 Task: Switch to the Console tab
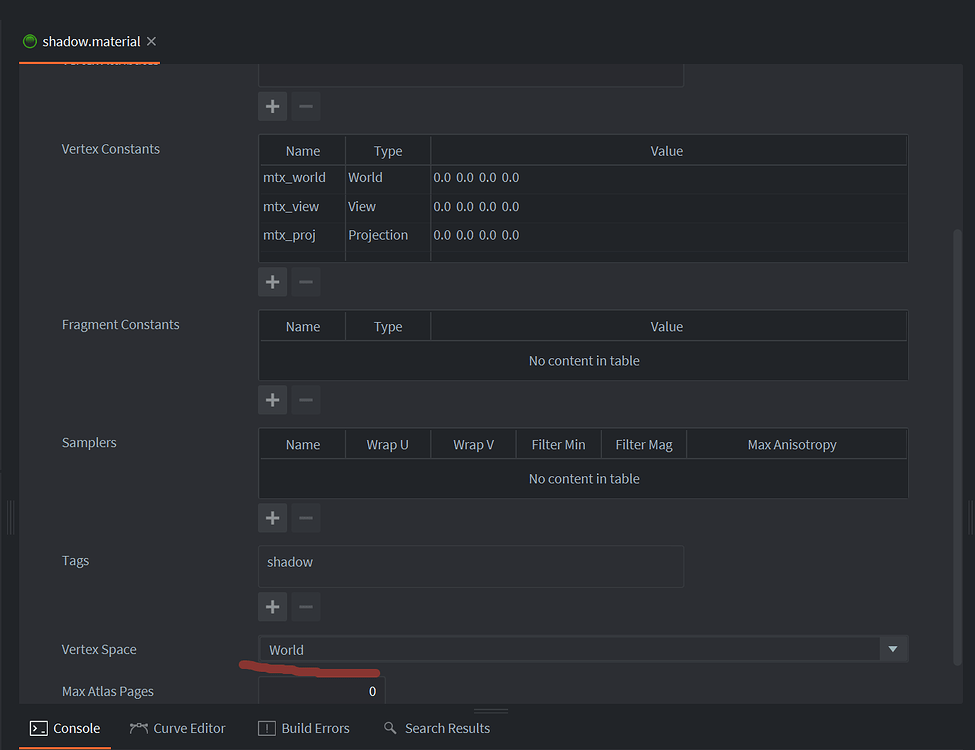66,728
